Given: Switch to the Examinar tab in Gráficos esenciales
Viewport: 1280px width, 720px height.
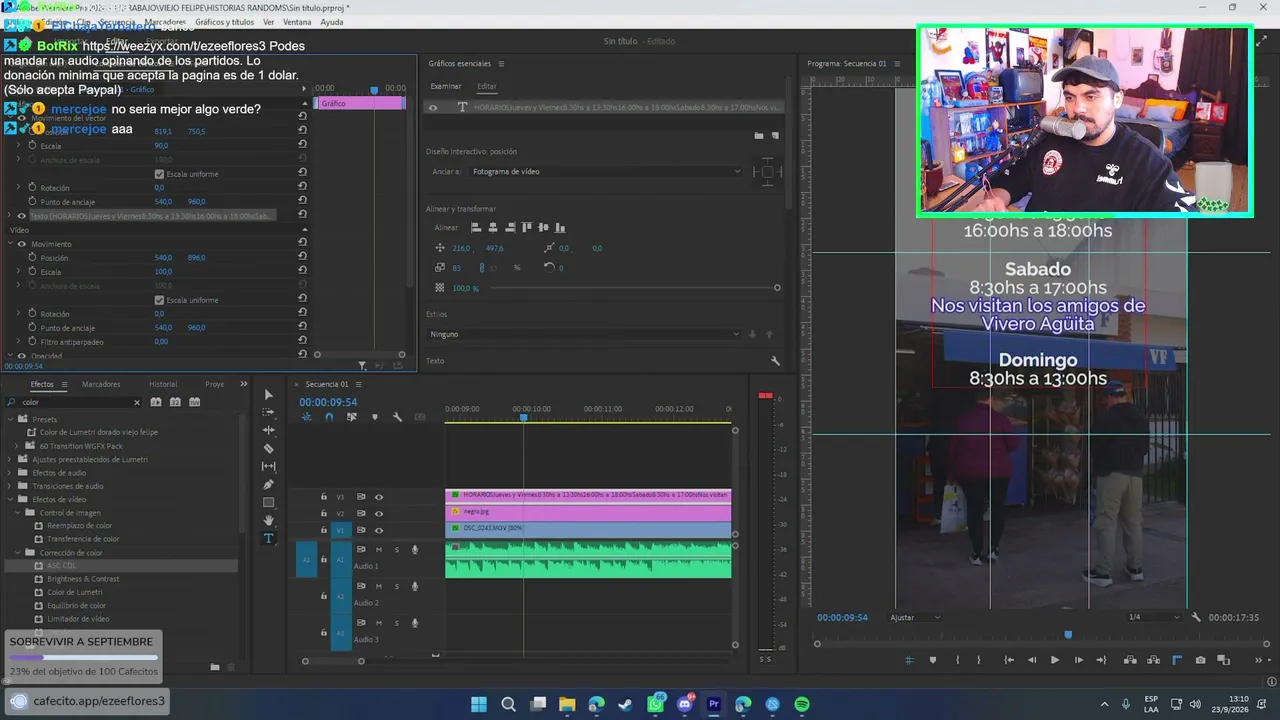Looking at the screenshot, I should click(446, 86).
